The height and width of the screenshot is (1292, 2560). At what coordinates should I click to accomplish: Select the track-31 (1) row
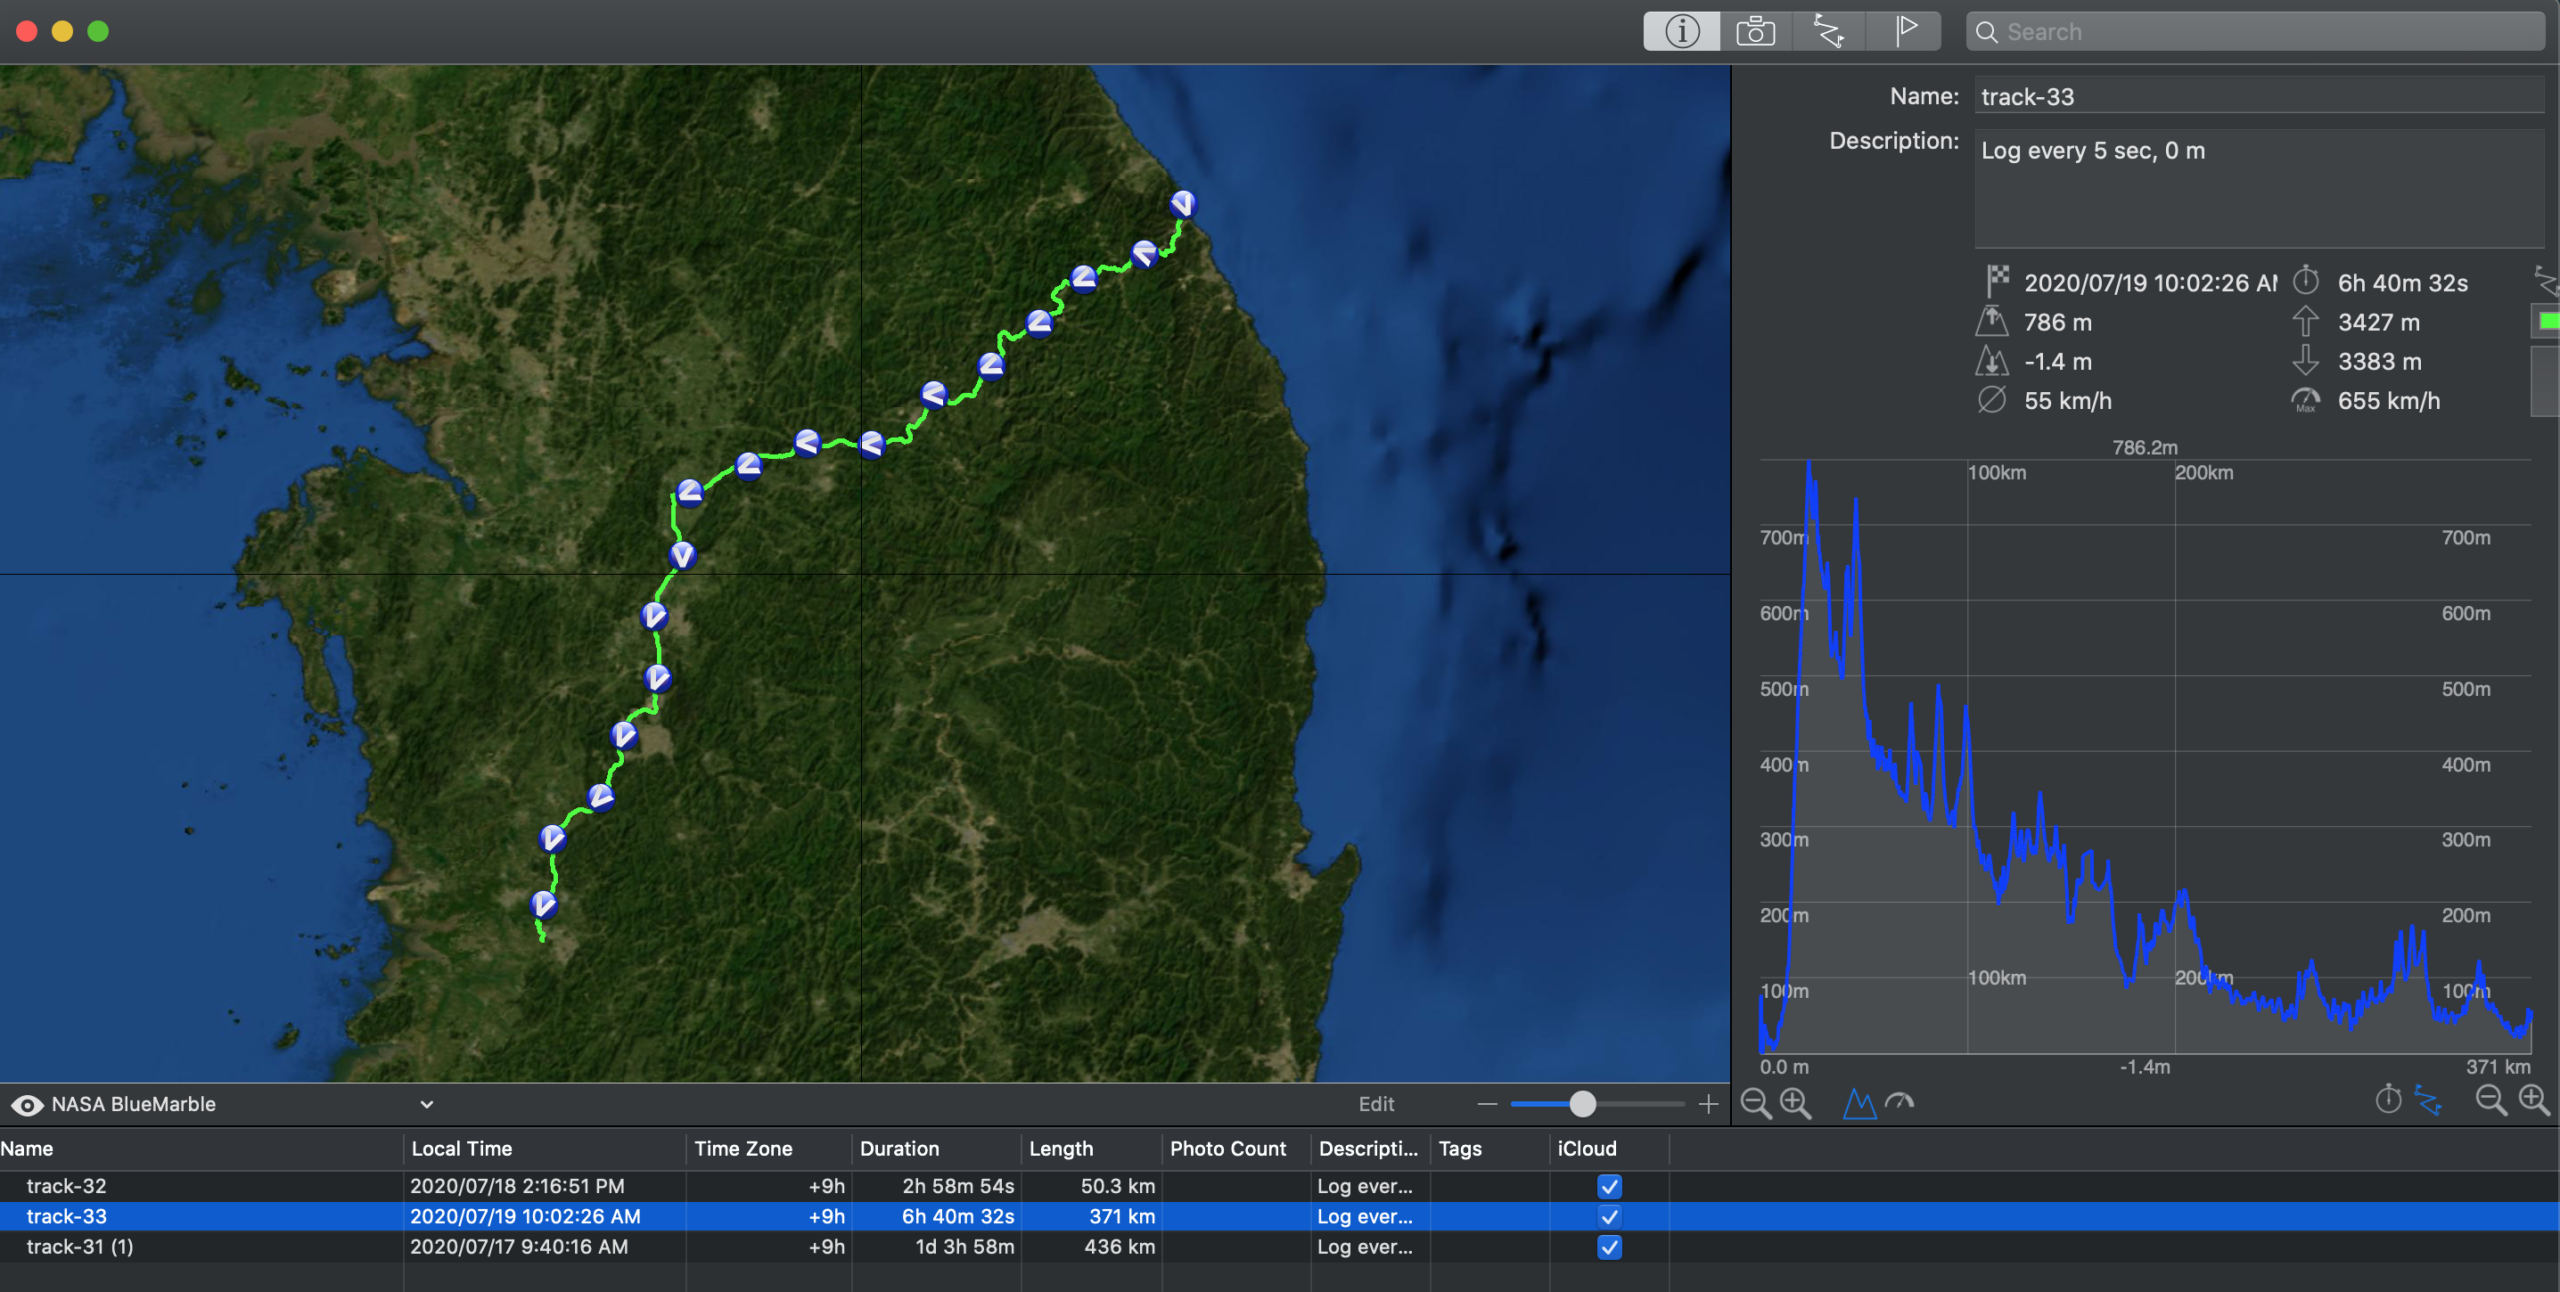[x=1280, y=1246]
